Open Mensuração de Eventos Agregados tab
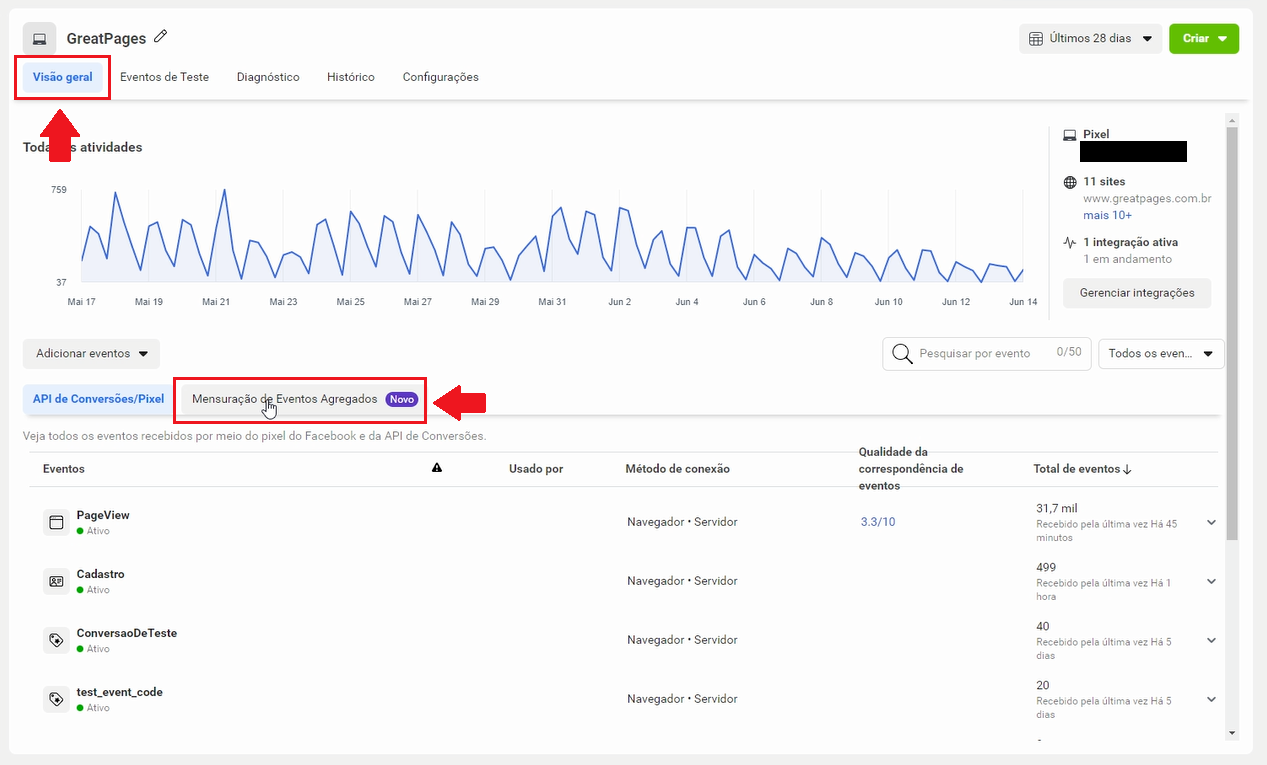Screen dimensions: 1267x765 coord(303,399)
